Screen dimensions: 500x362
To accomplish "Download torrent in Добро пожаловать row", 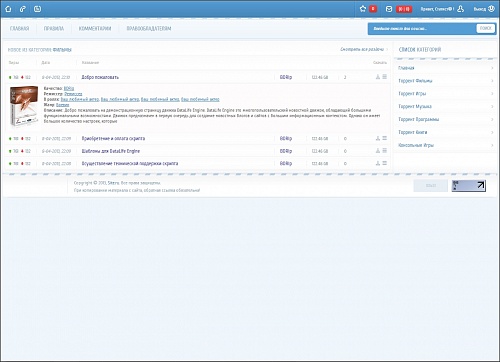I will (378, 77).
